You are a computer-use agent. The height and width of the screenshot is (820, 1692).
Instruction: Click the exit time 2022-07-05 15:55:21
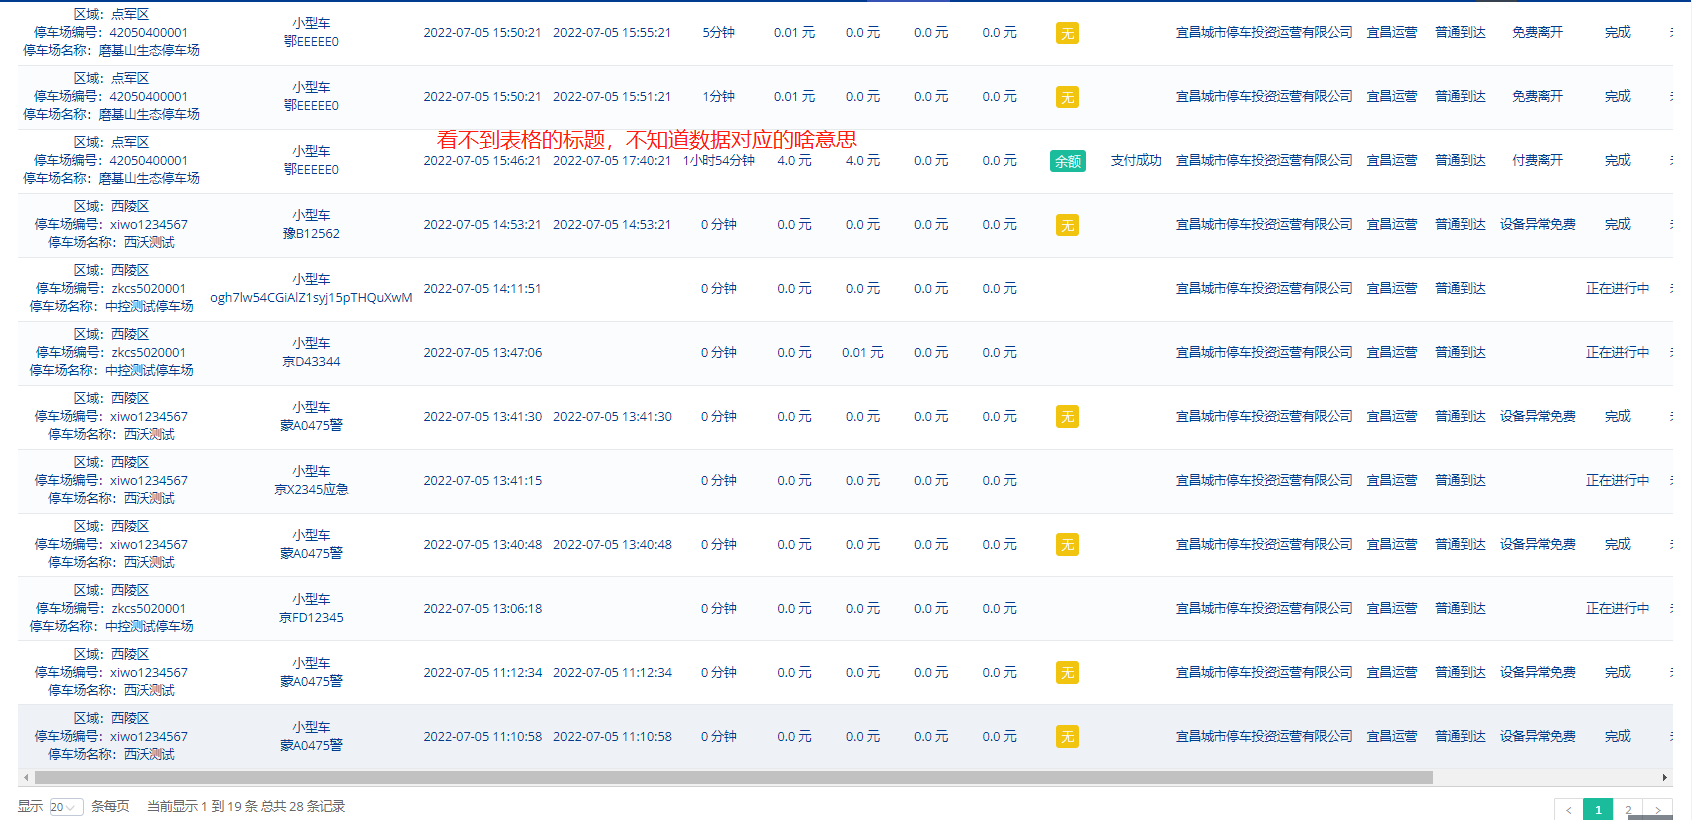tap(612, 33)
